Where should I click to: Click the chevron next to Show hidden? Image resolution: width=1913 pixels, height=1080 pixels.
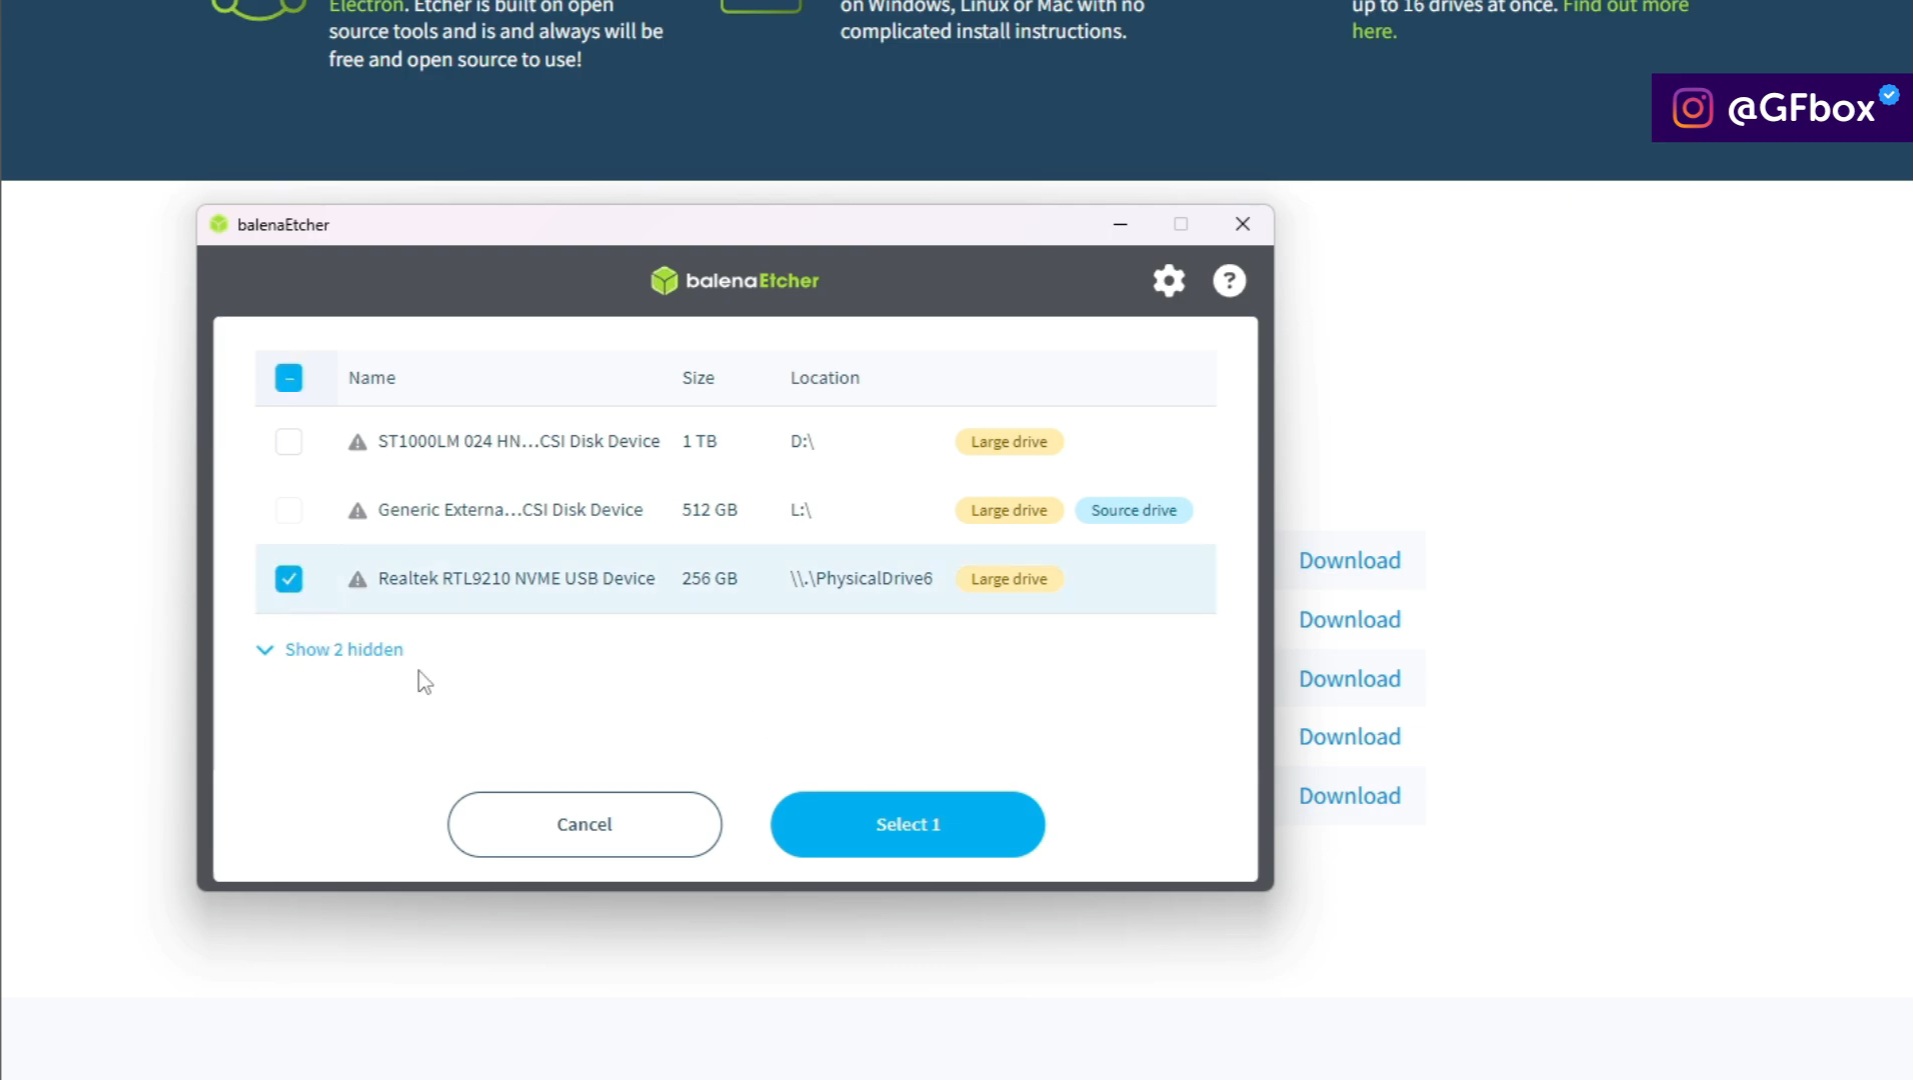pos(265,650)
